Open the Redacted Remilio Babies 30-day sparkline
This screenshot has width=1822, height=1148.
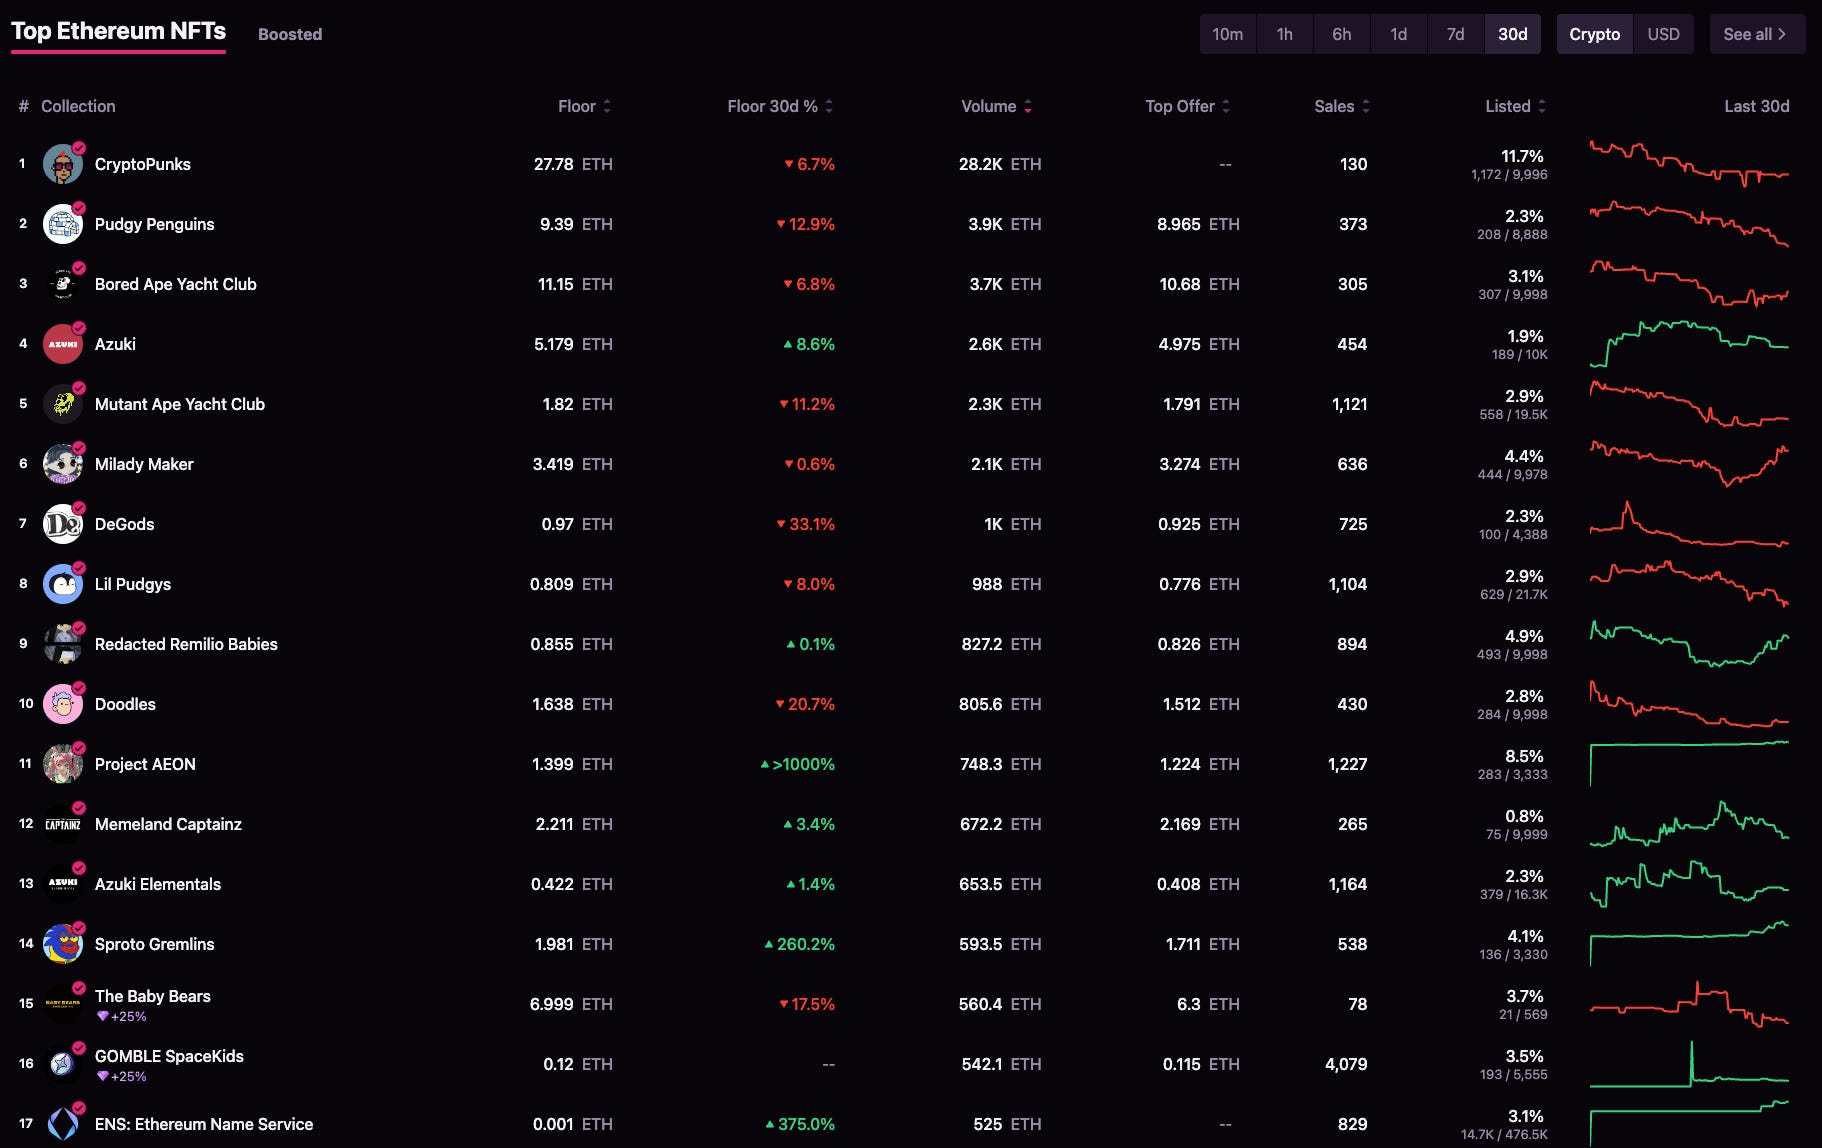1689,644
